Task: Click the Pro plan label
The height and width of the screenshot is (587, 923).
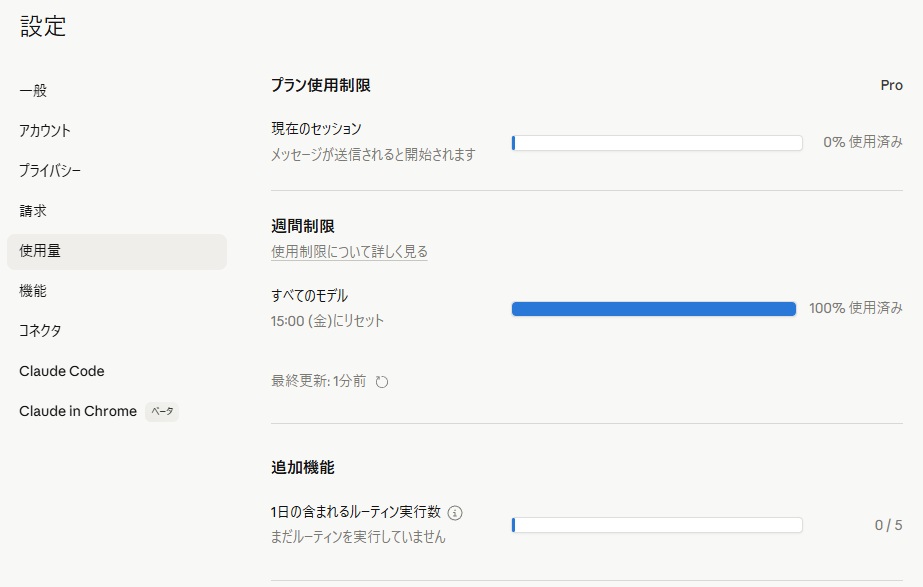Action: point(891,86)
